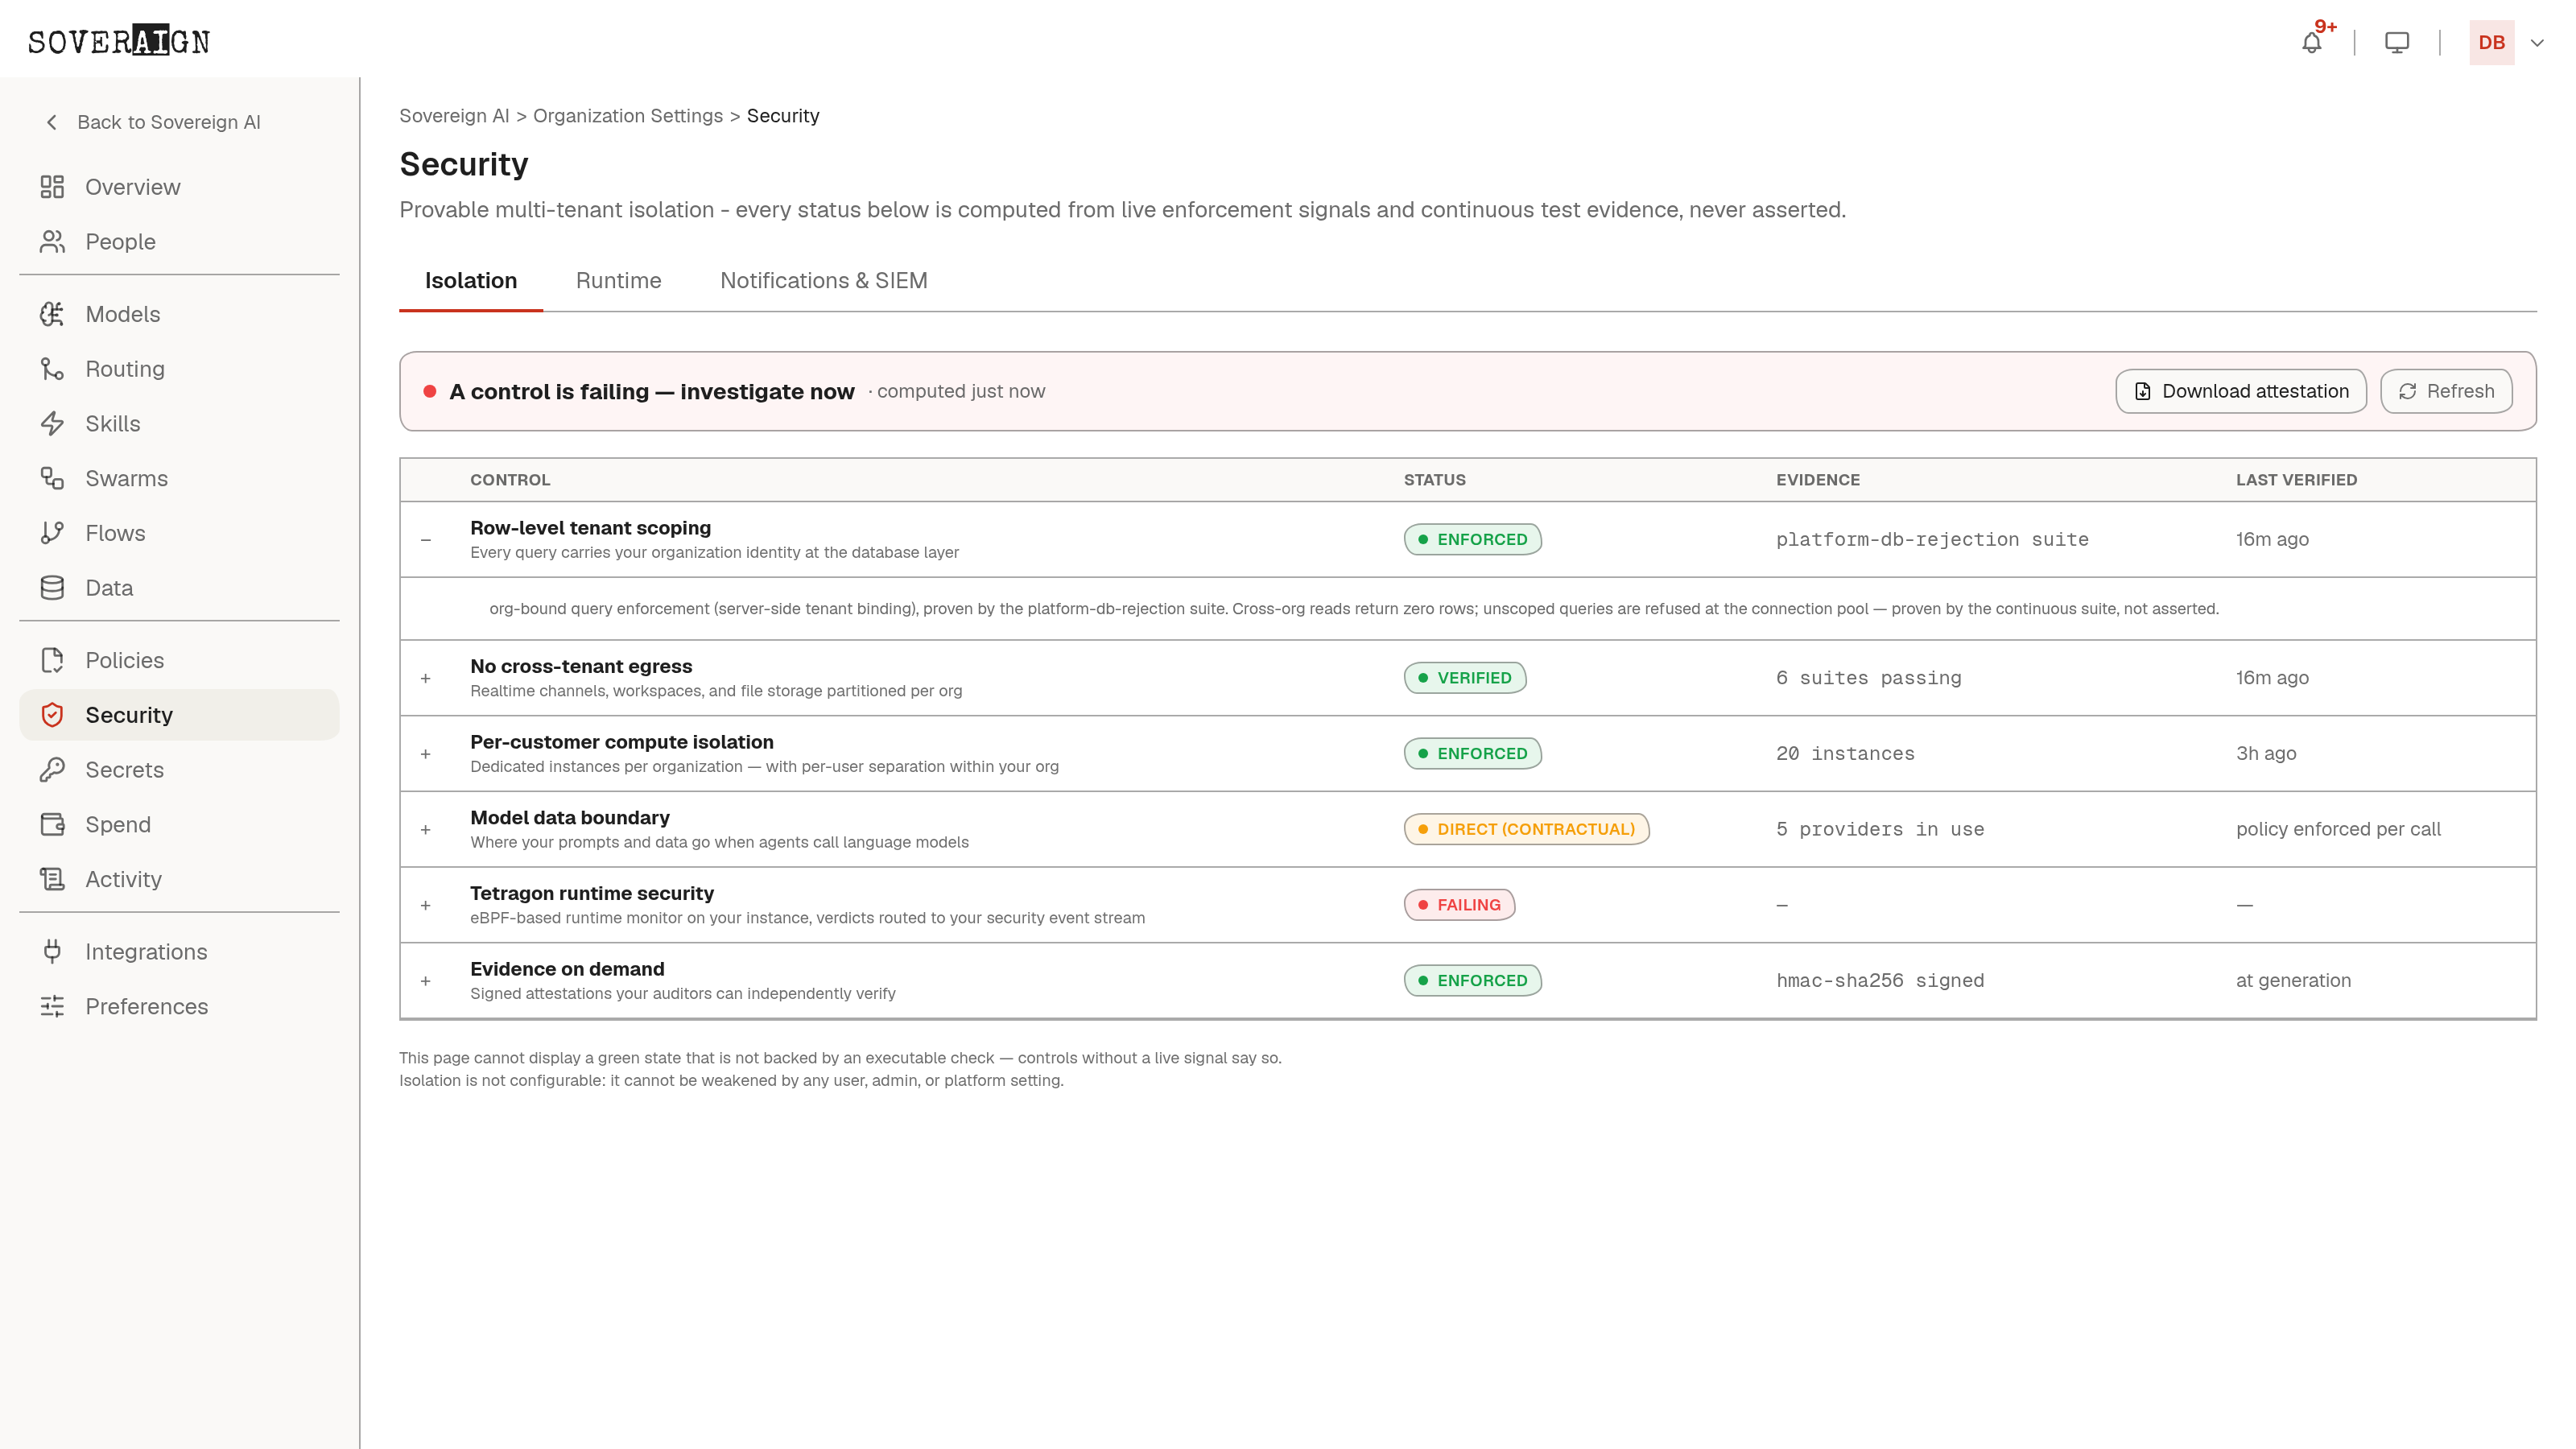Open Preferences in the sidebar
Viewport: 2576px width, 1449px height.
click(x=179, y=1007)
